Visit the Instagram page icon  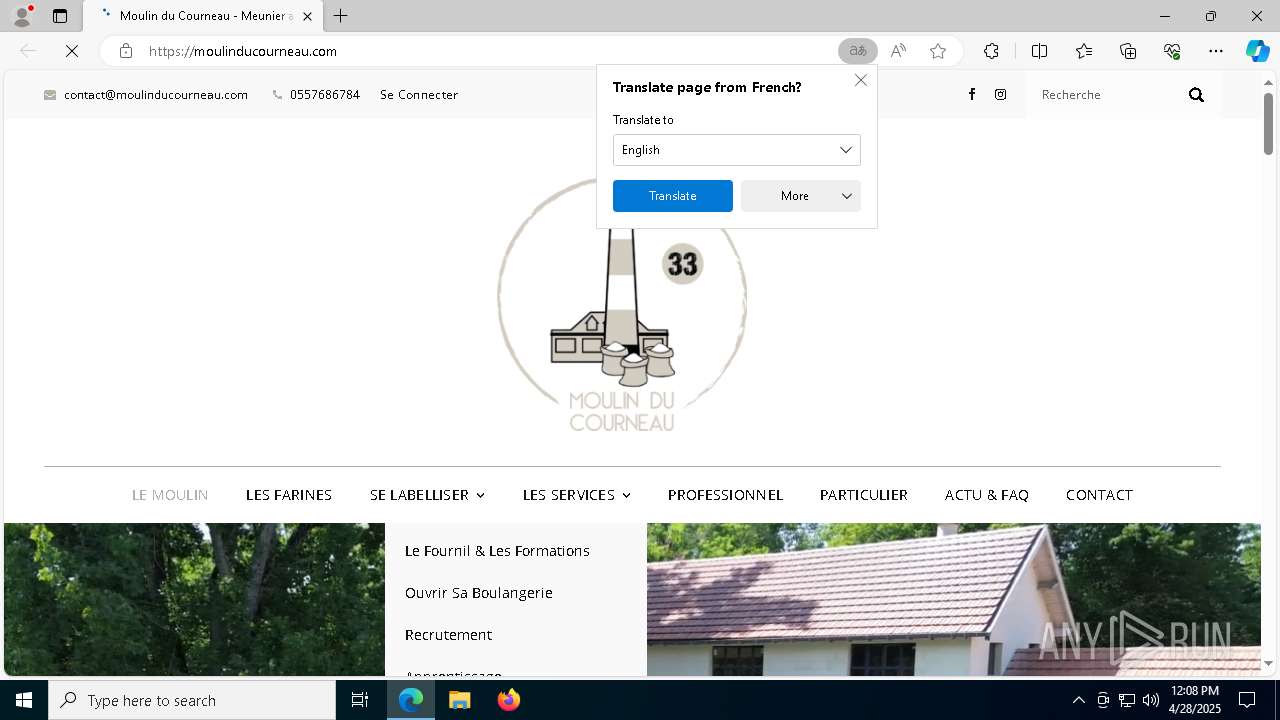[1001, 94]
